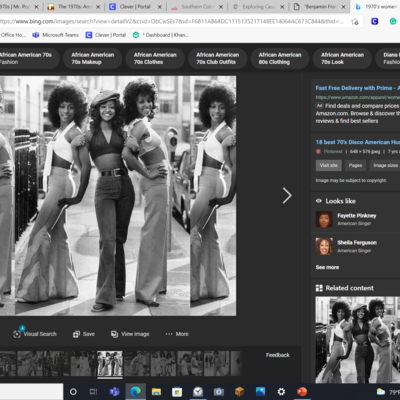Open the Camera app on taskbar
The width and height of the screenshot is (400, 400).
coord(219,392)
